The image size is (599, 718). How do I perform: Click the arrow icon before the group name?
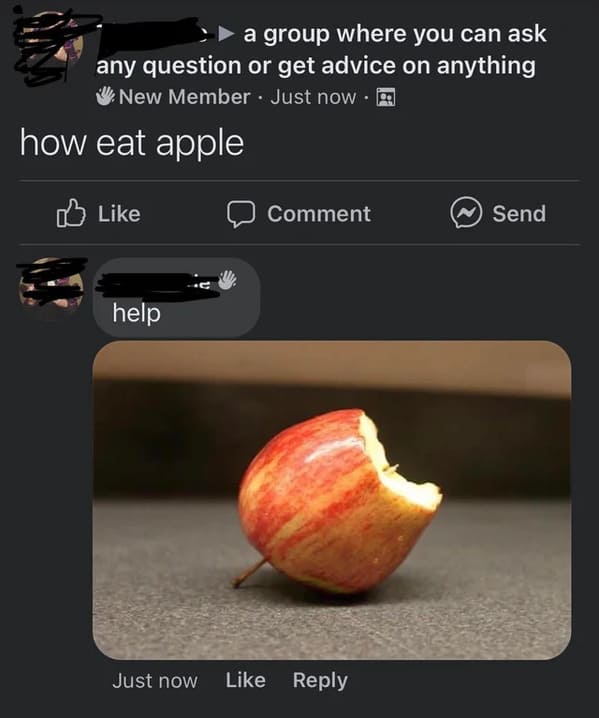(226, 33)
